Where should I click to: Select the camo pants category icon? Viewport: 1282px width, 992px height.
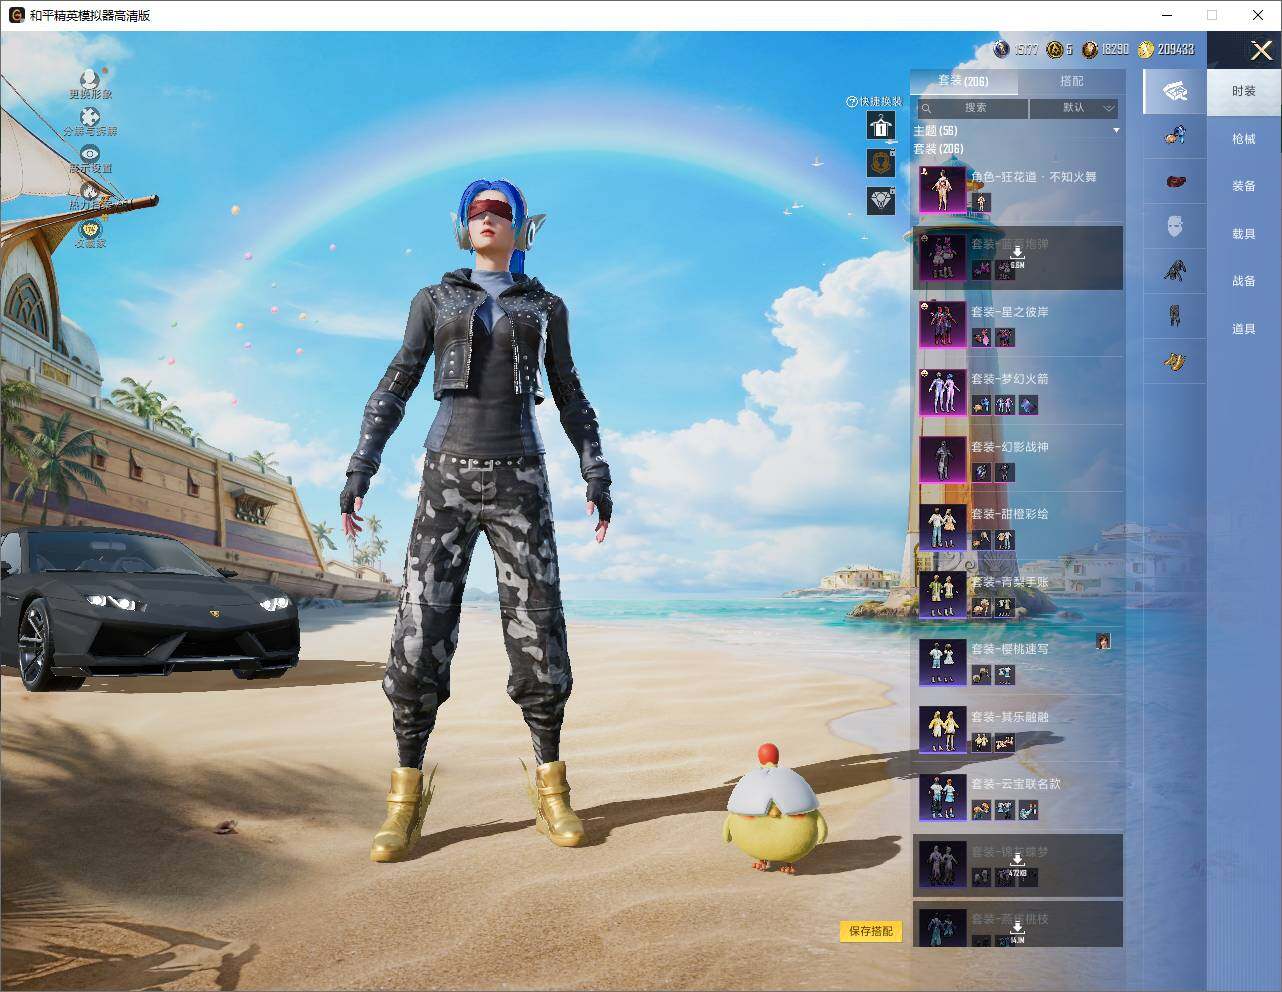point(1175,315)
